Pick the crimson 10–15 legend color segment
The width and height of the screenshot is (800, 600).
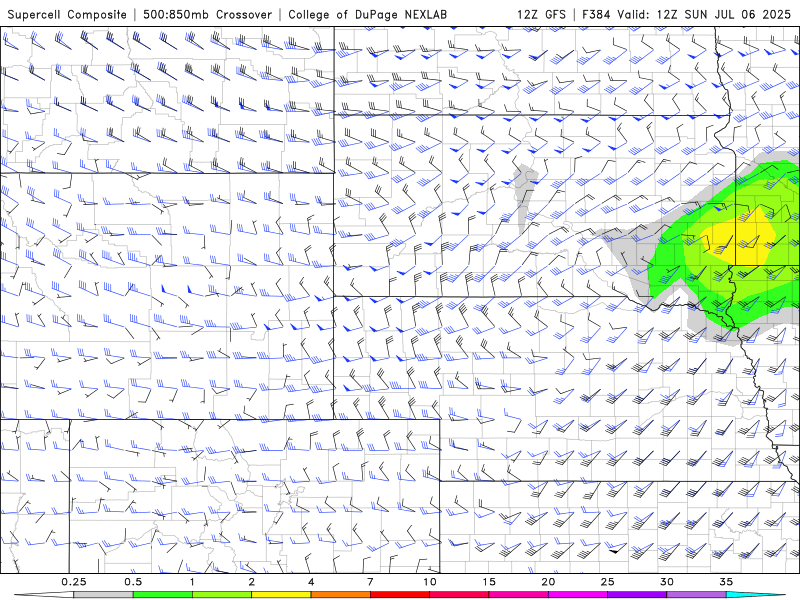click(x=459, y=595)
